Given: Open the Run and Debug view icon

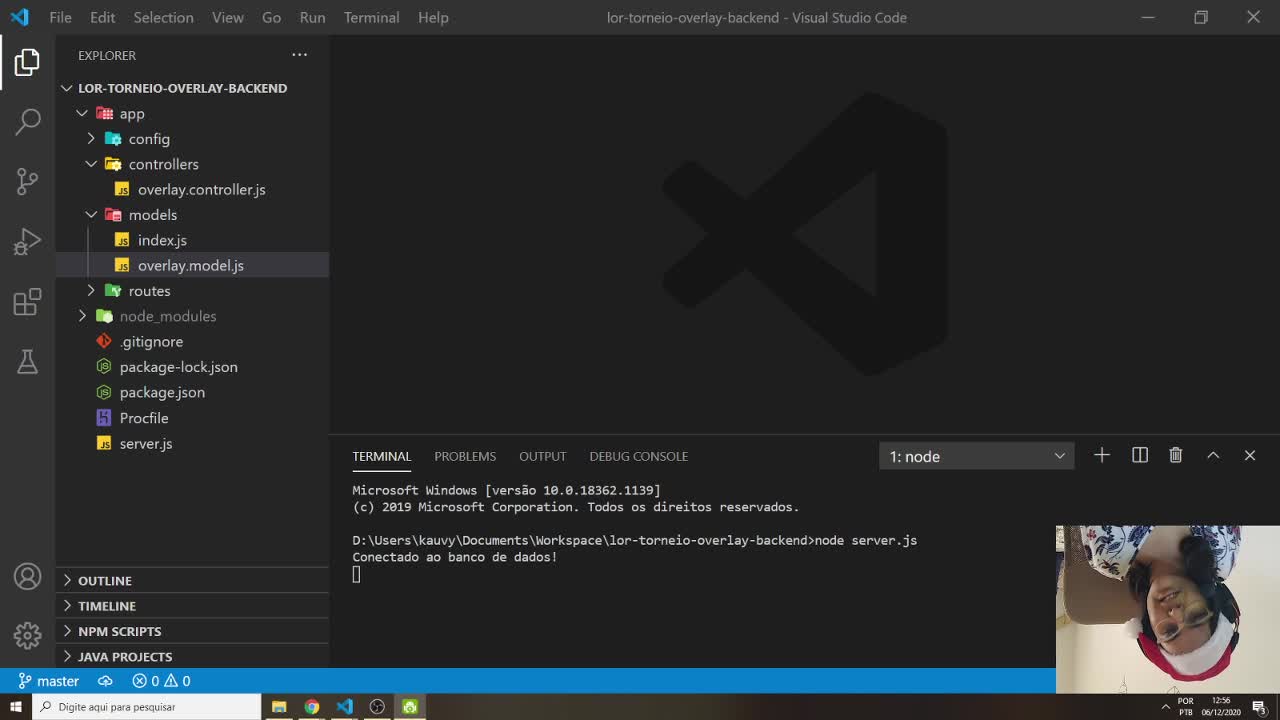Looking at the screenshot, I should coord(27,241).
